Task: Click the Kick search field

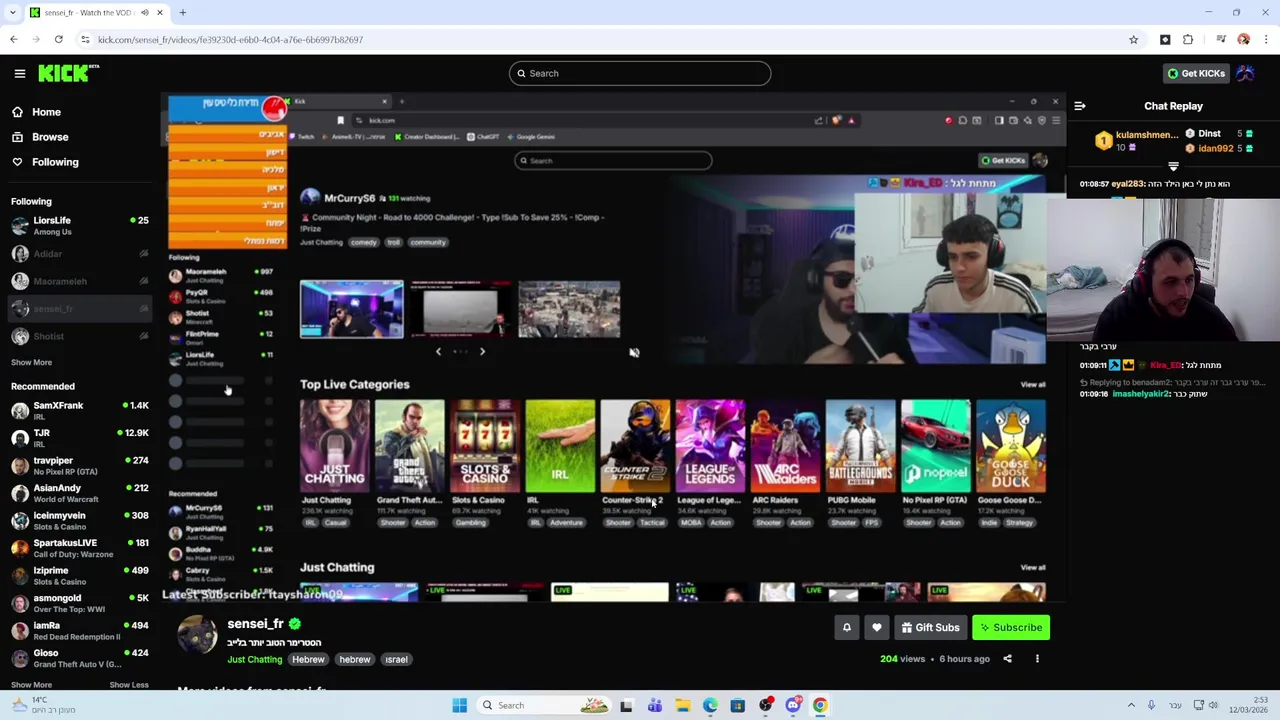Action: coord(640,73)
